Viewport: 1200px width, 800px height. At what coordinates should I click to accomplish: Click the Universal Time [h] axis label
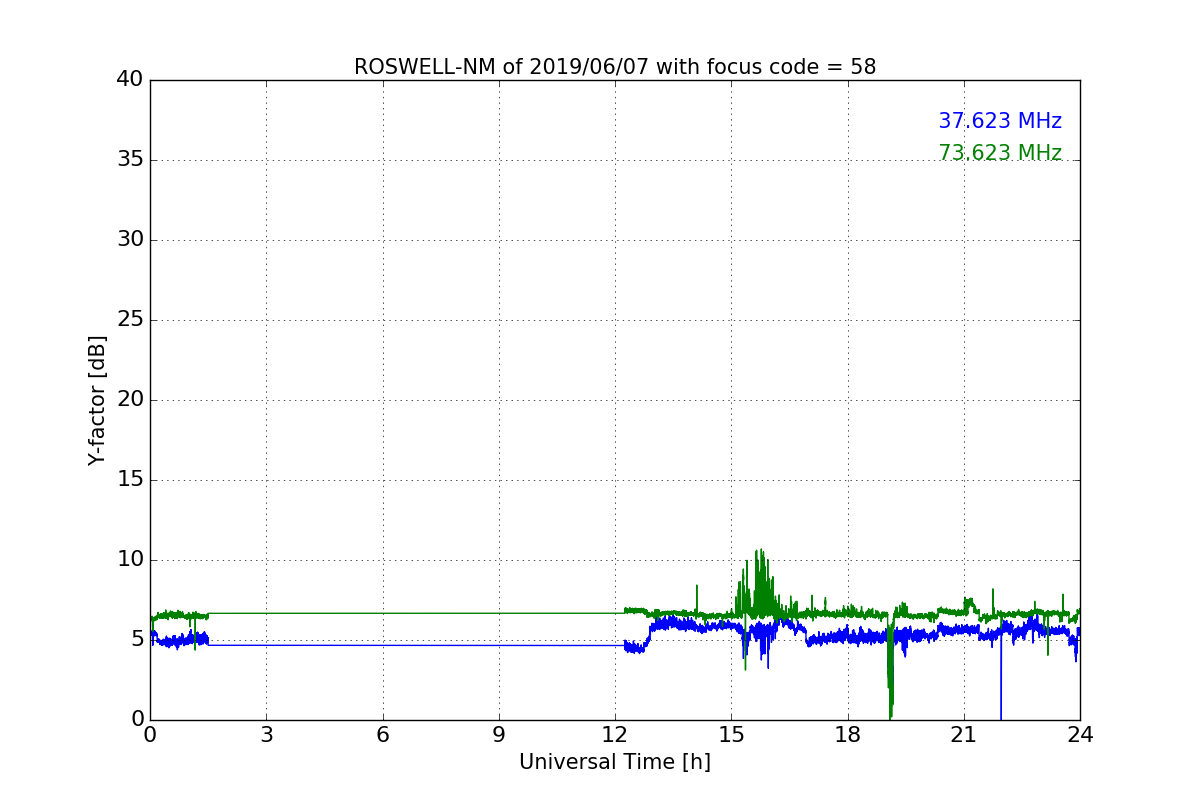[615, 762]
